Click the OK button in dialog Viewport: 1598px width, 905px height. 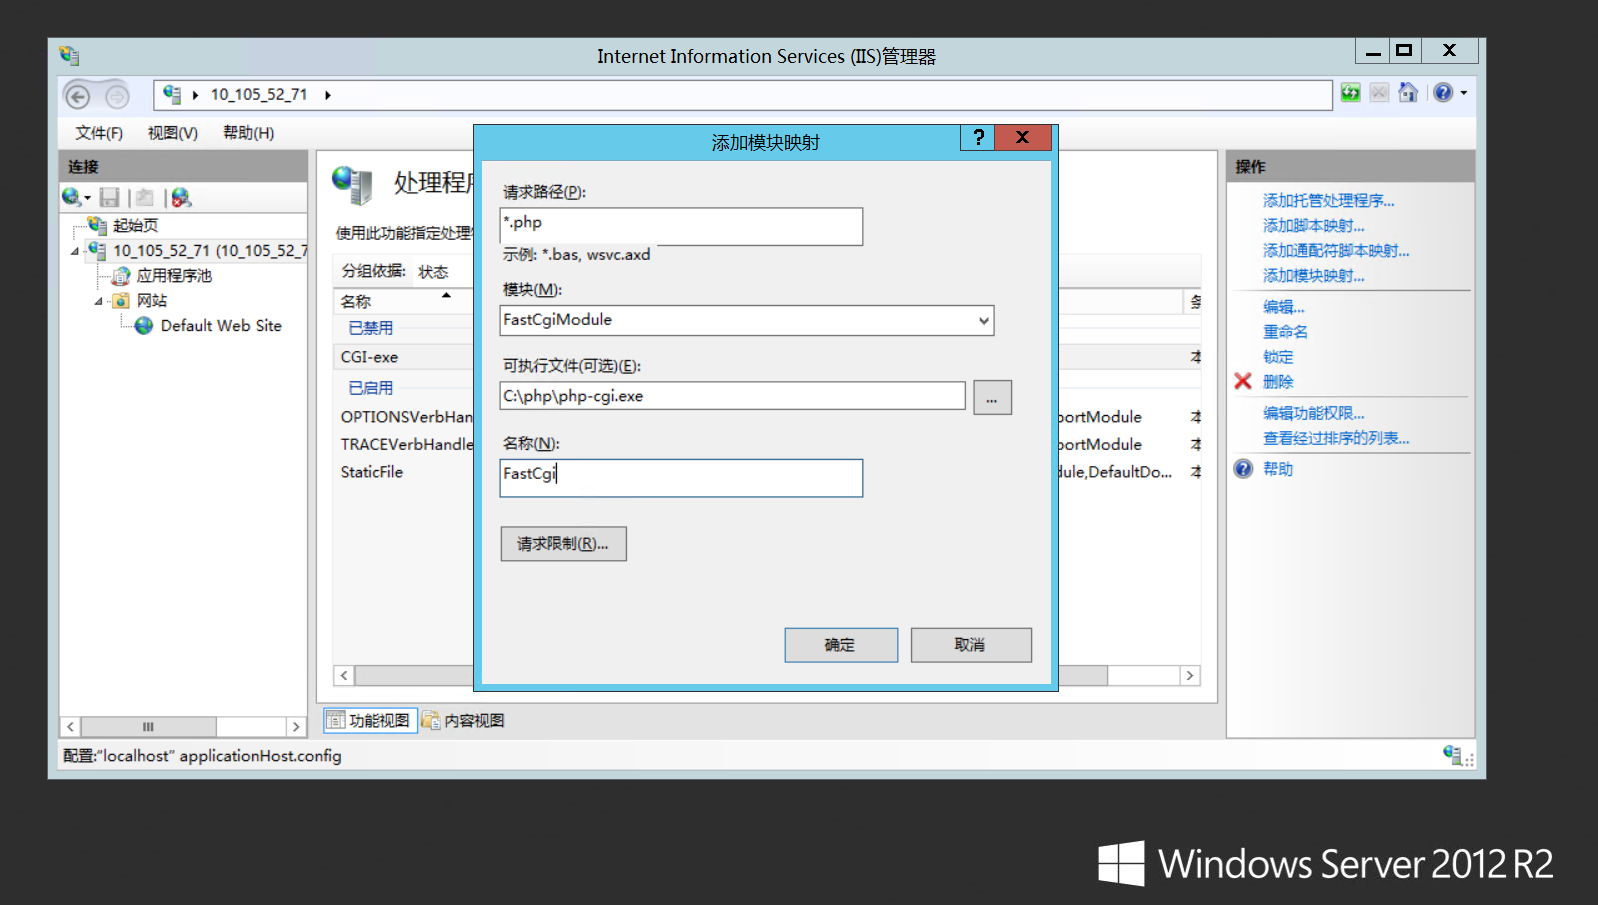click(x=840, y=645)
